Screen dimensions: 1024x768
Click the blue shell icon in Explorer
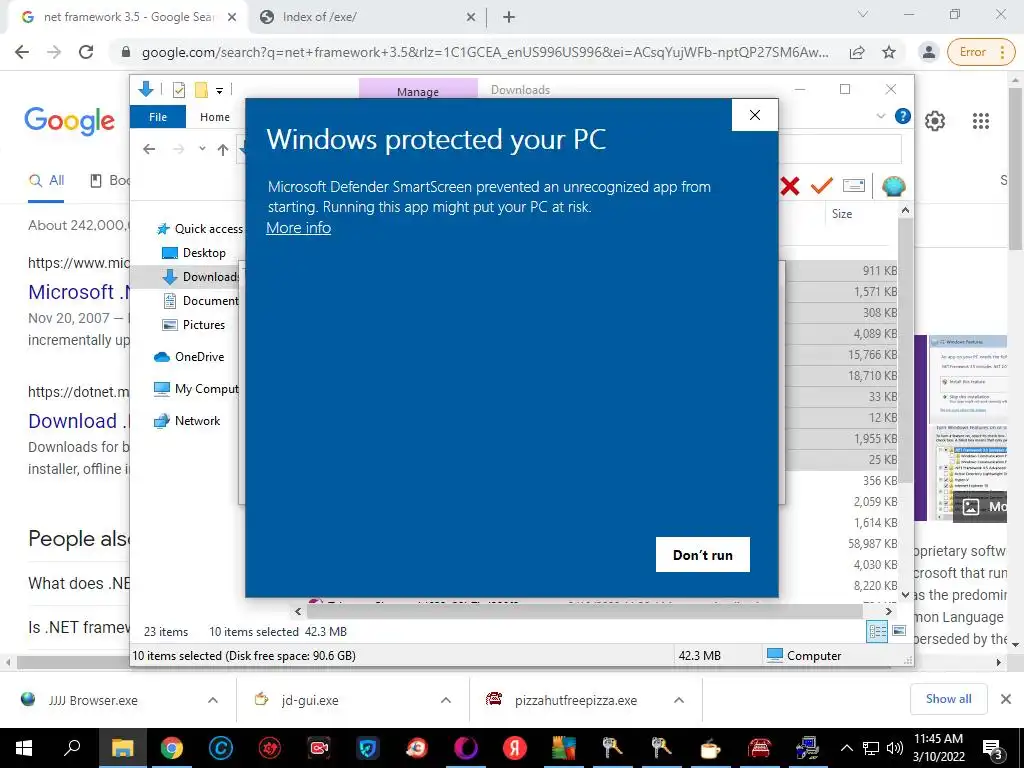(893, 187)
